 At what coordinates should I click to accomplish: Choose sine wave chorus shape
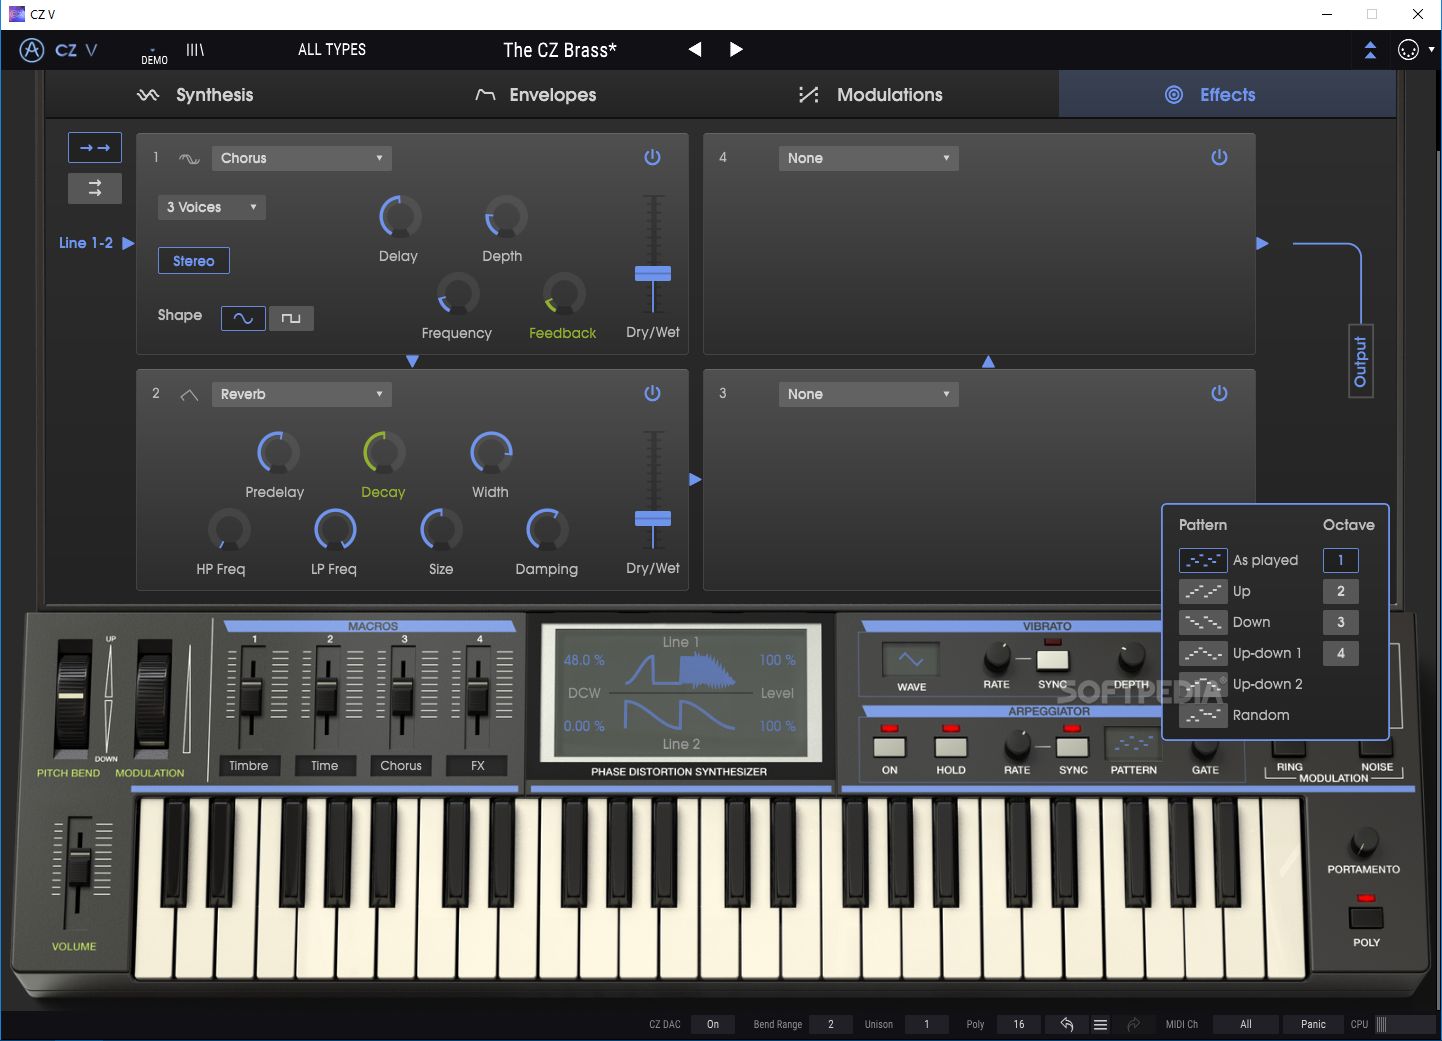click(x=243, y=318)
